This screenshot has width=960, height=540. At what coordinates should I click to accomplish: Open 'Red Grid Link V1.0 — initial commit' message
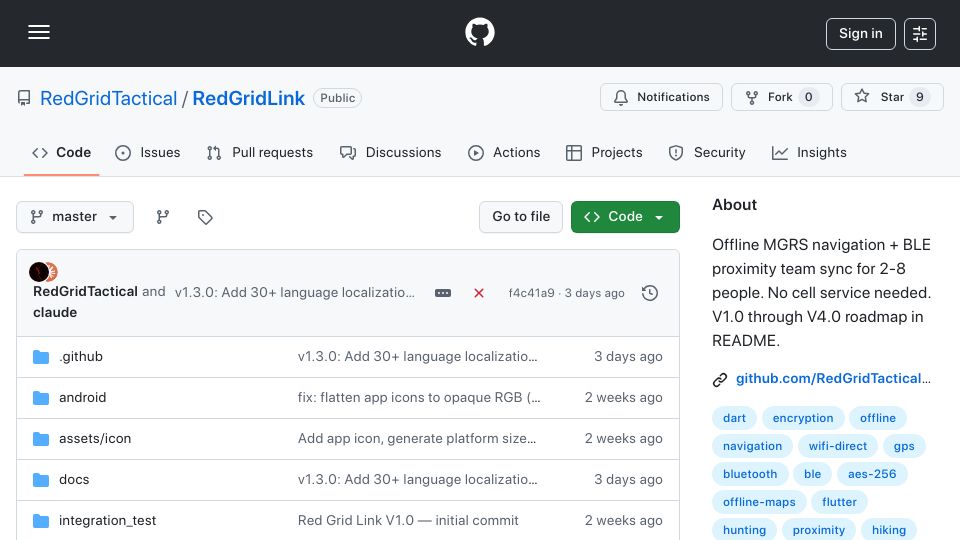[408, 520]
